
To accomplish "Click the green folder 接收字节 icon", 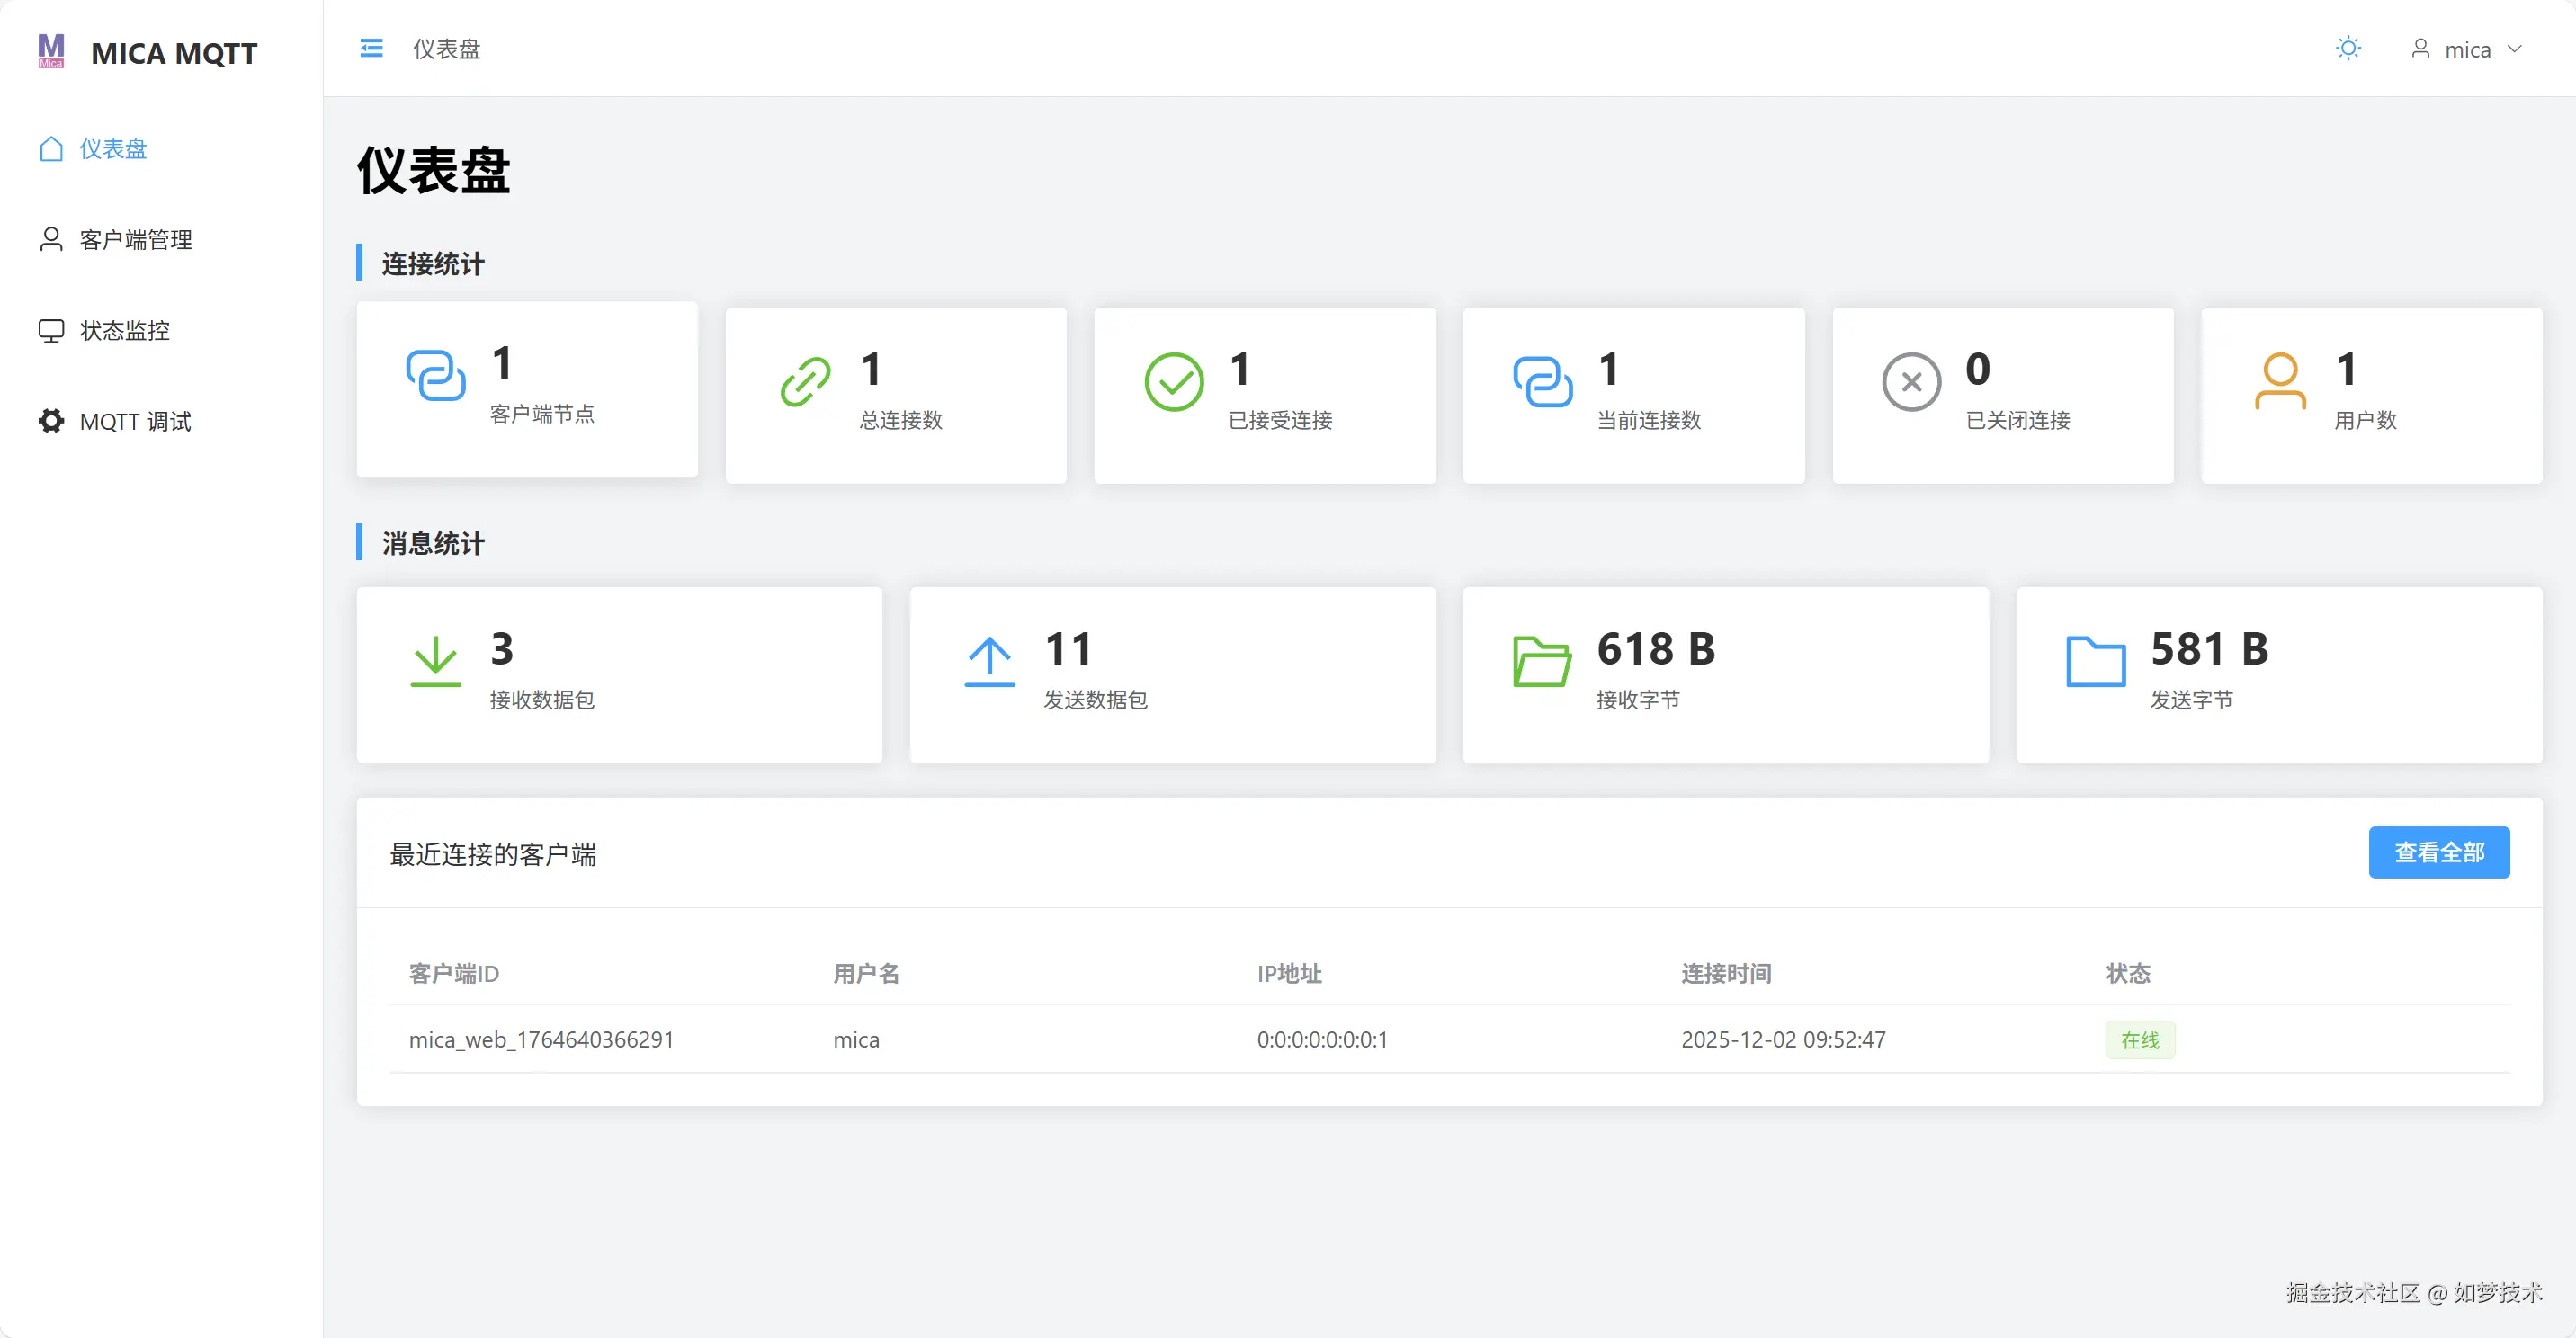I will point(1541,661).
